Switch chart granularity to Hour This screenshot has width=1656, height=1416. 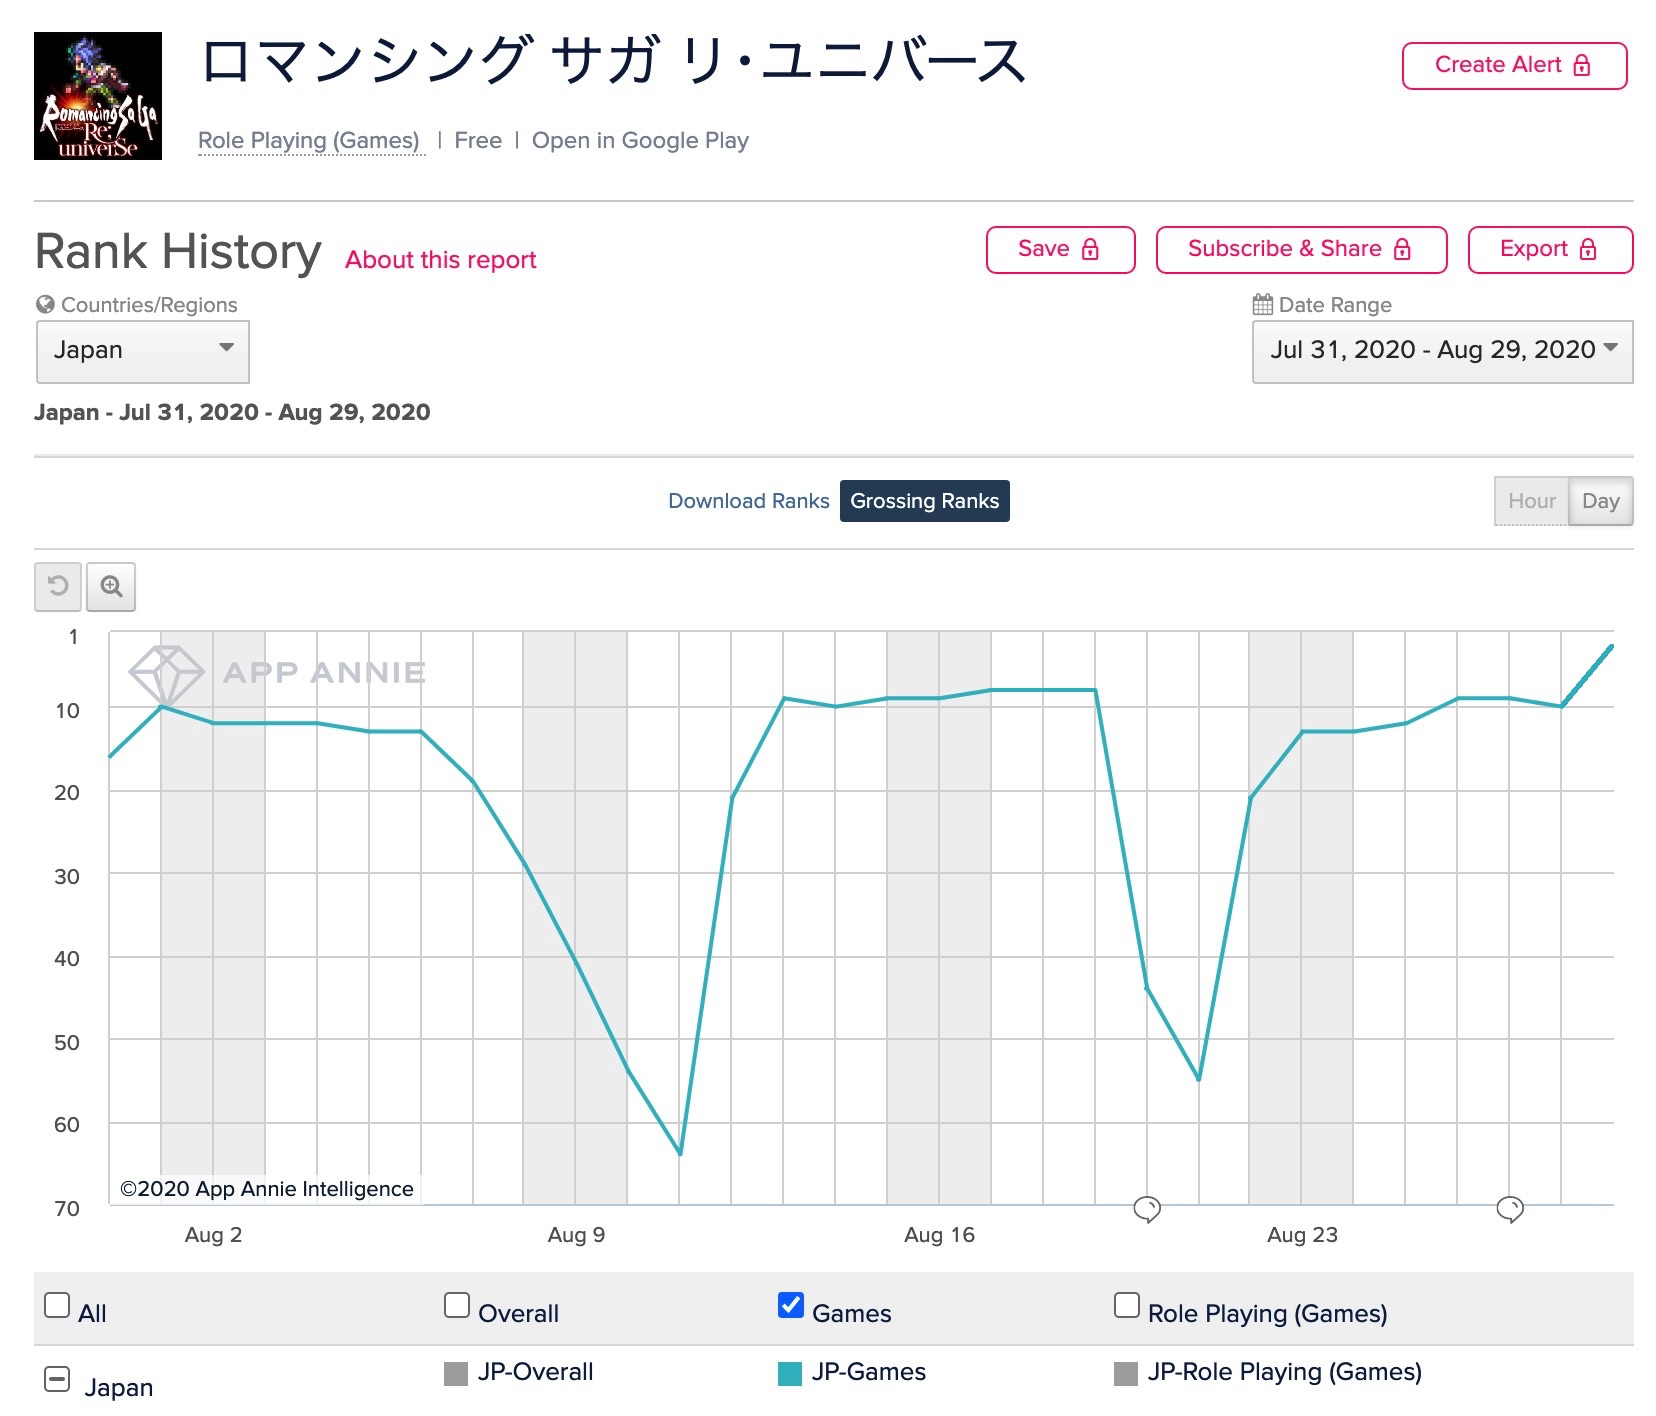[1532, 501]
